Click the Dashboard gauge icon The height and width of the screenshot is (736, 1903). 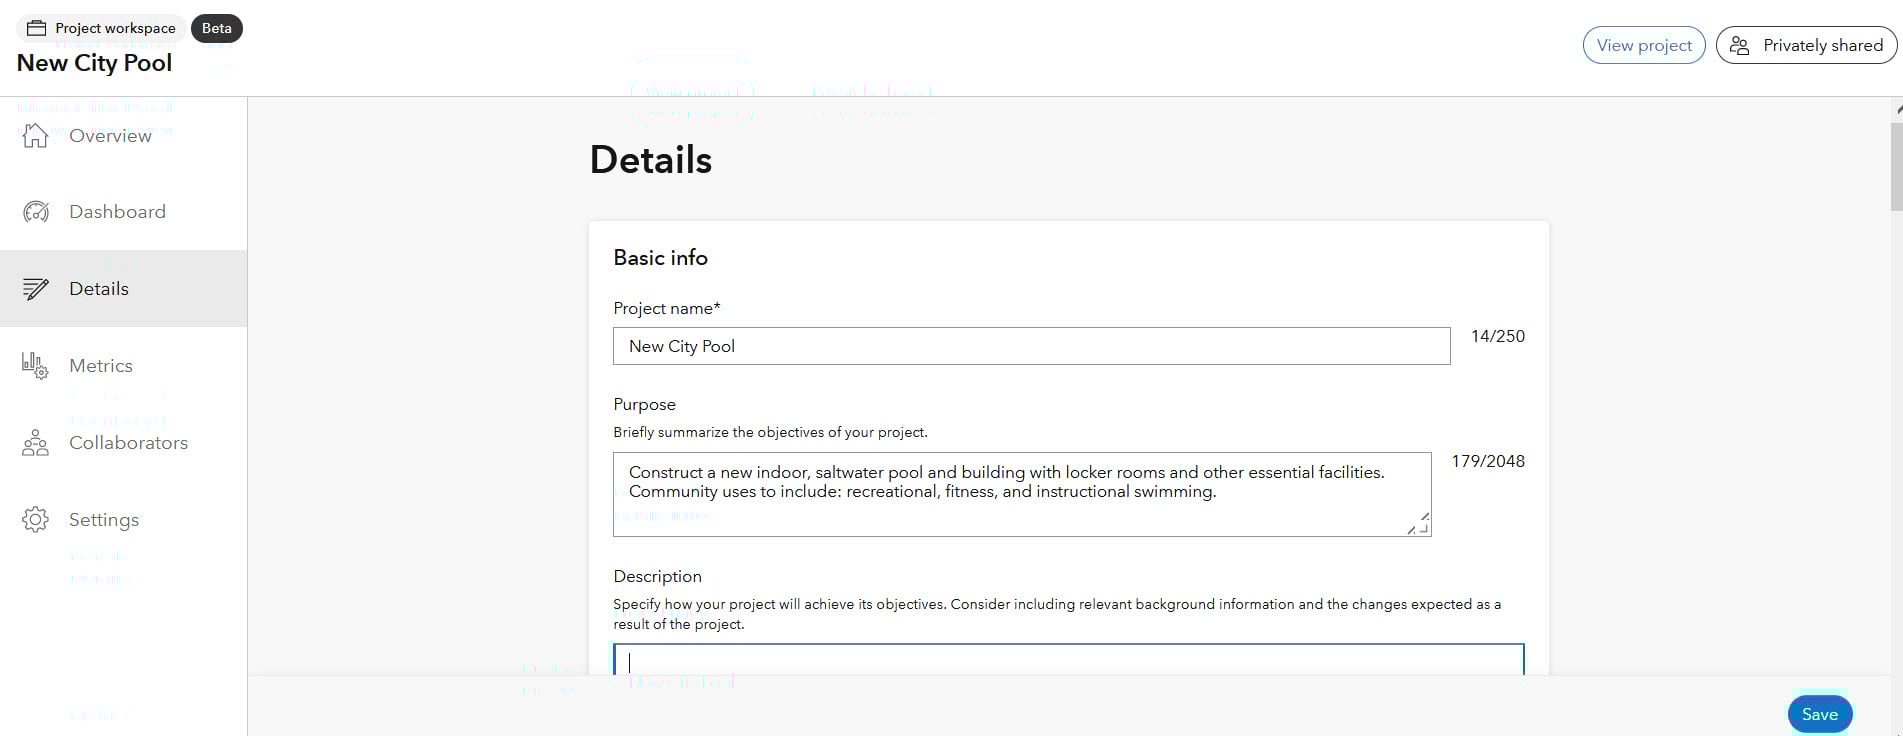pyautogui.click(x=35, y=212)
